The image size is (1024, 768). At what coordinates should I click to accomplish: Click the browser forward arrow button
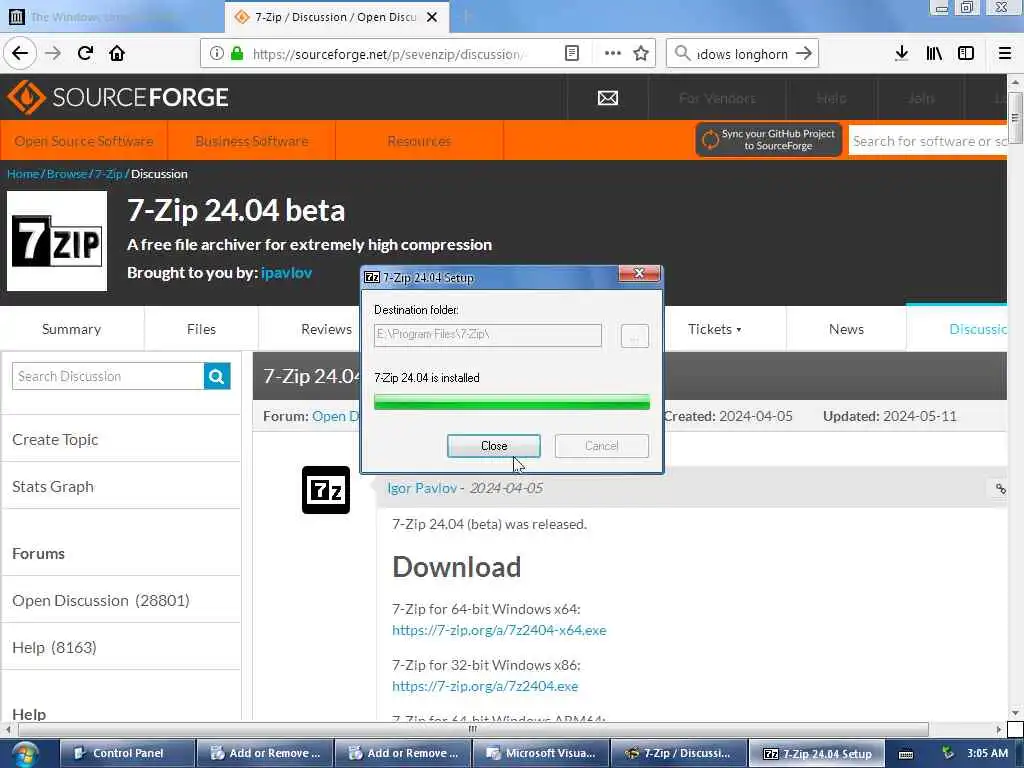53,54
